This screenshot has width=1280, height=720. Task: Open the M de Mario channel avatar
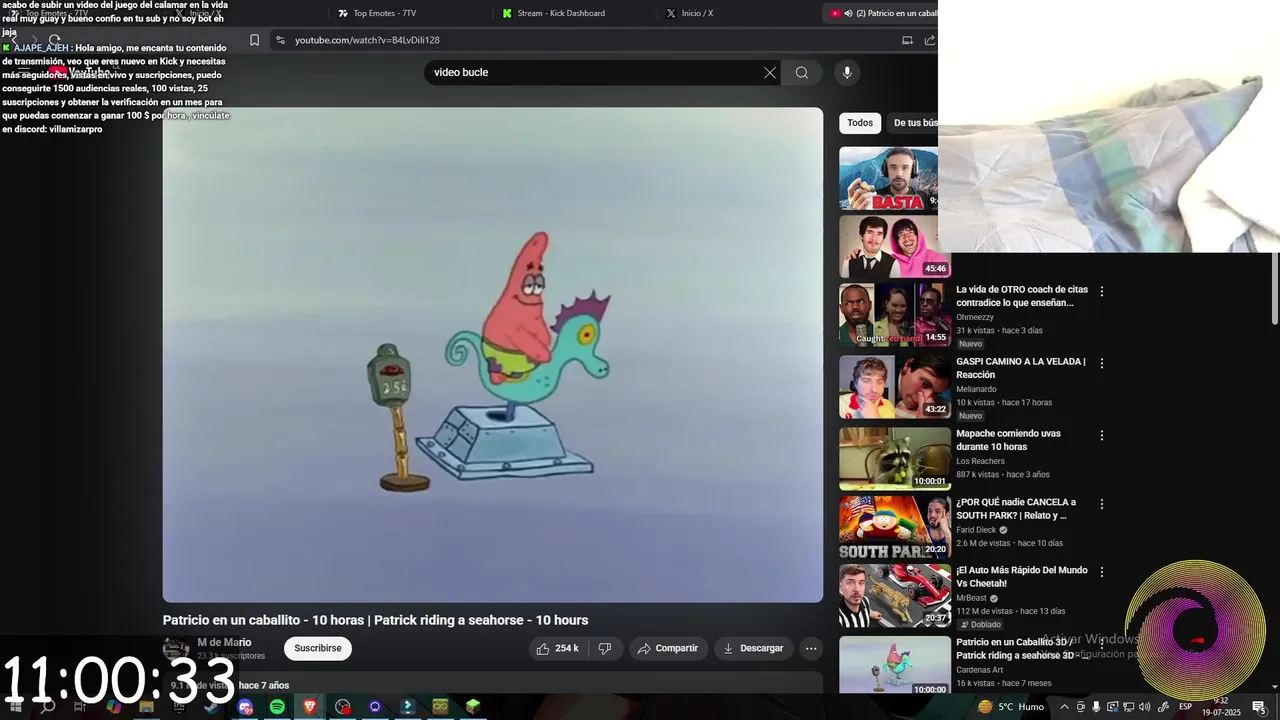point(176,648)
